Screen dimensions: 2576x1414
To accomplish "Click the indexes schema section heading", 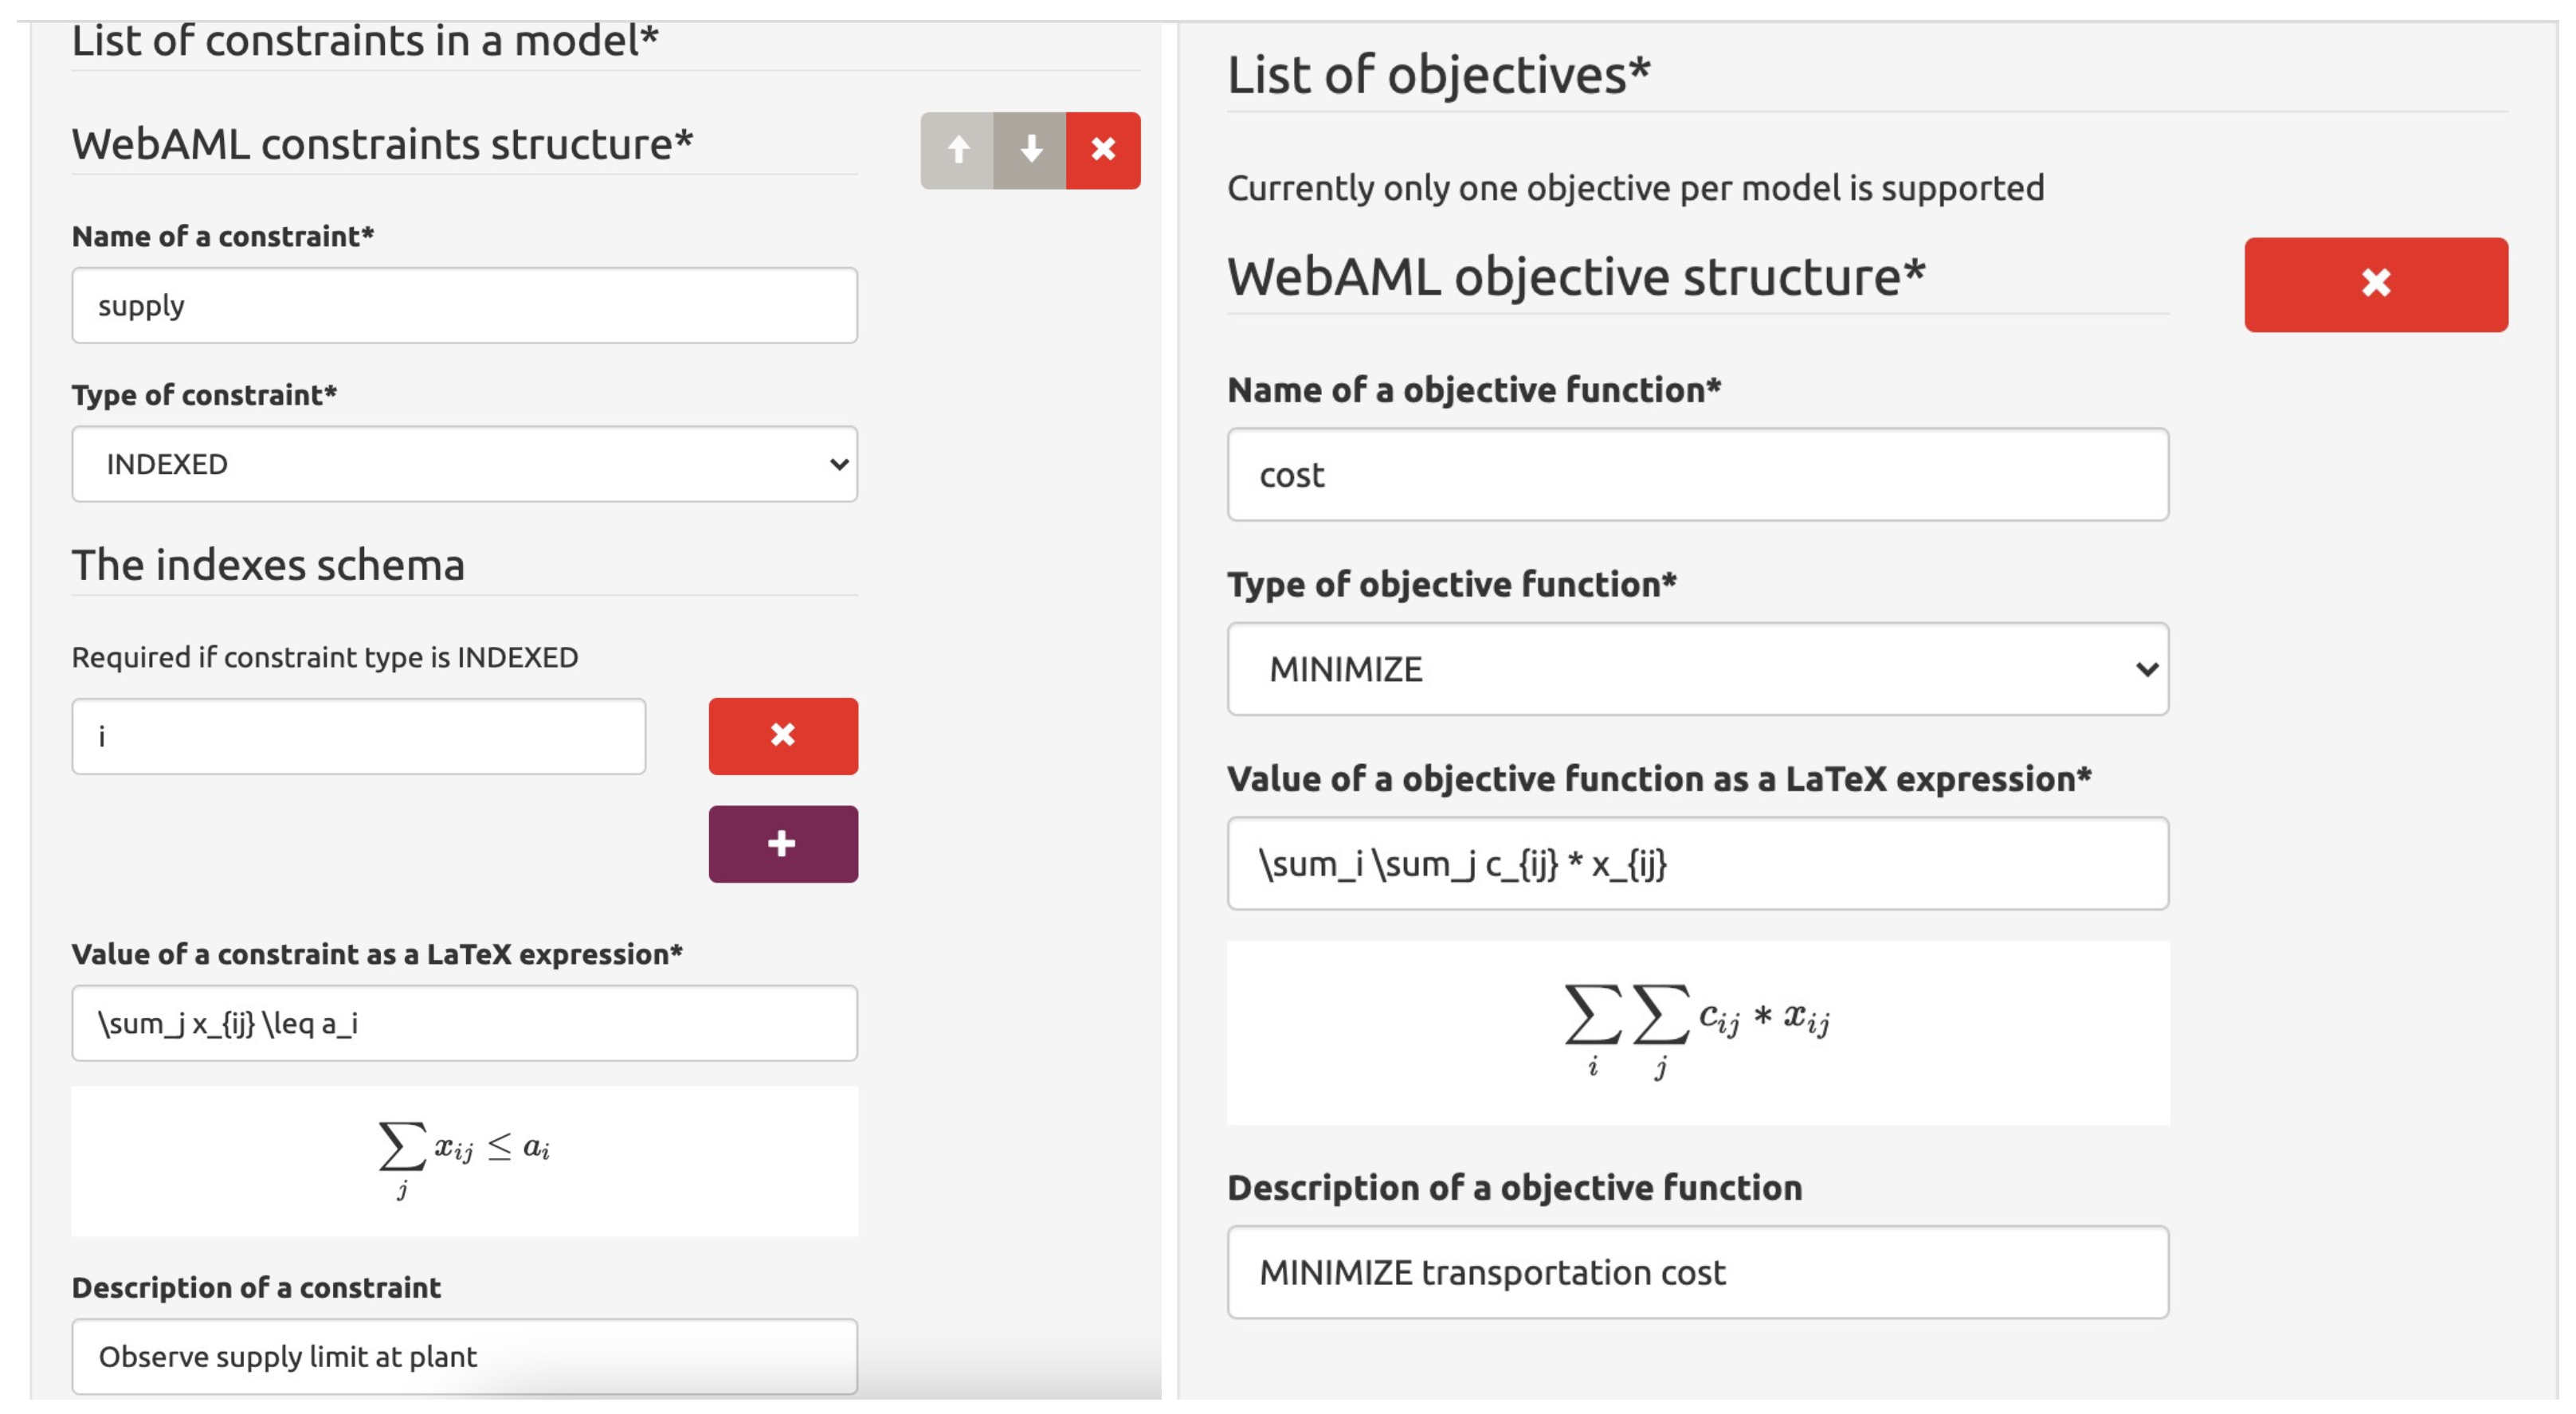I will point(268,565).
